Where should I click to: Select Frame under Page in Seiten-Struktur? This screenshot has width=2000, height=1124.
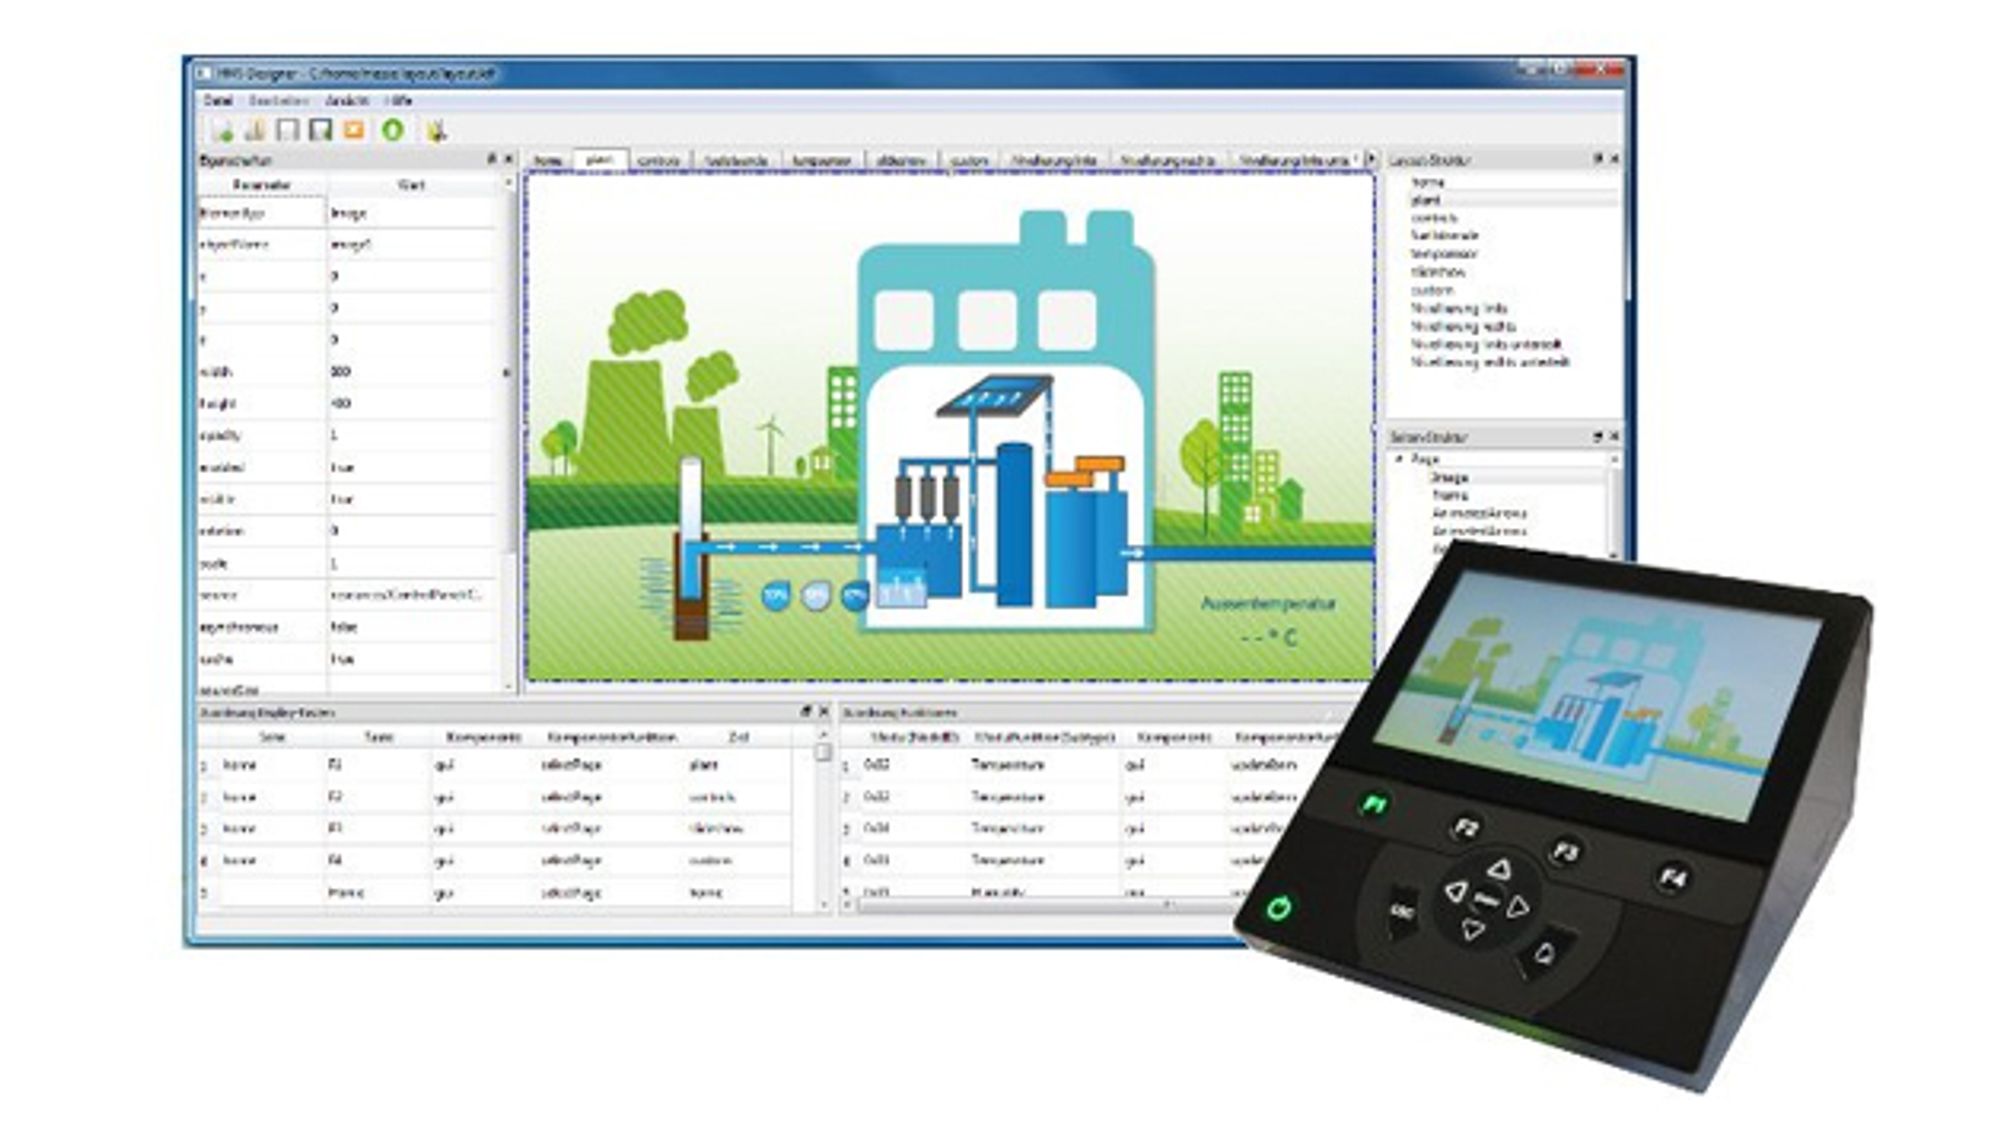point(1449,496)
